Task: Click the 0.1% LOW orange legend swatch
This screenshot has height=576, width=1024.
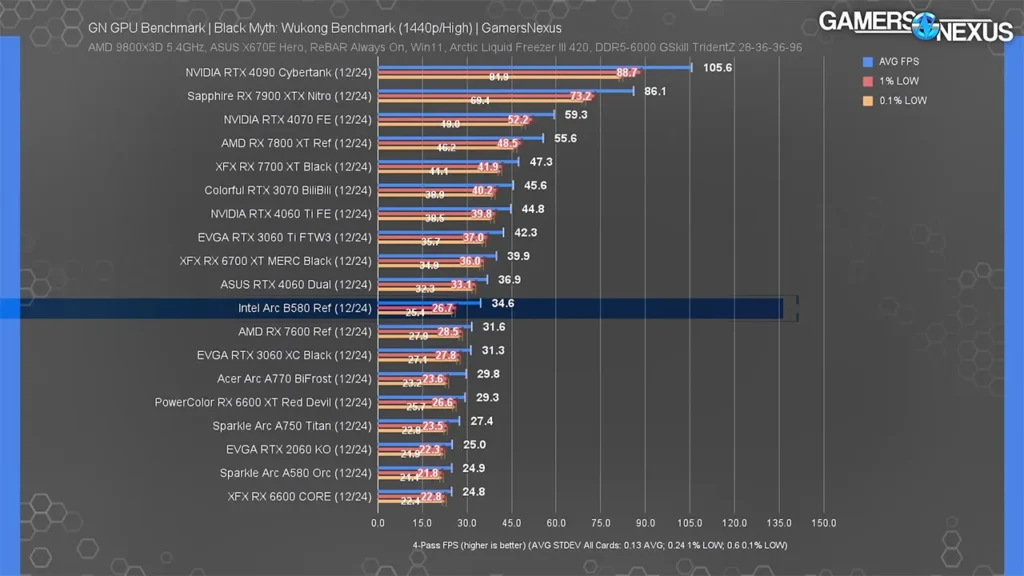Action: pyautogui.click(x=868, y=101)
